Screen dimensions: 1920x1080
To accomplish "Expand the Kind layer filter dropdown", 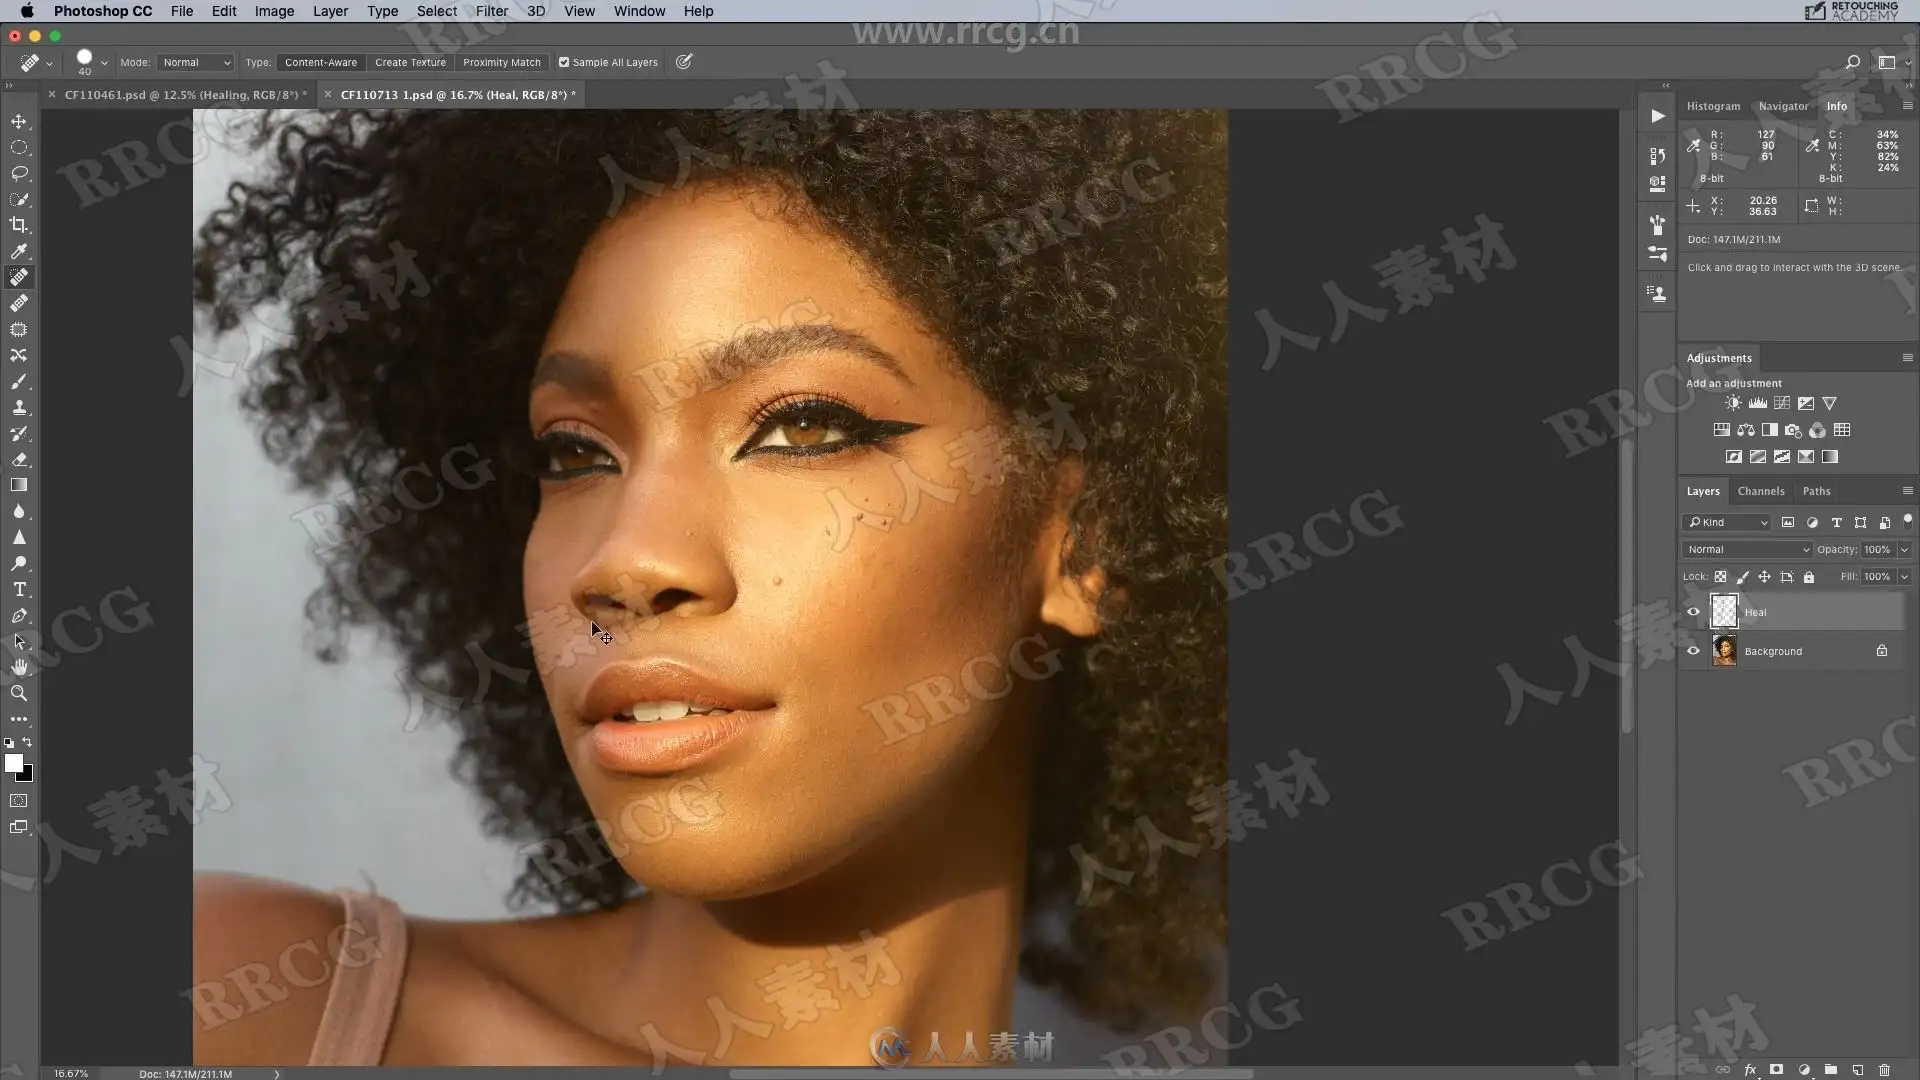I will tap(1727, 522).
